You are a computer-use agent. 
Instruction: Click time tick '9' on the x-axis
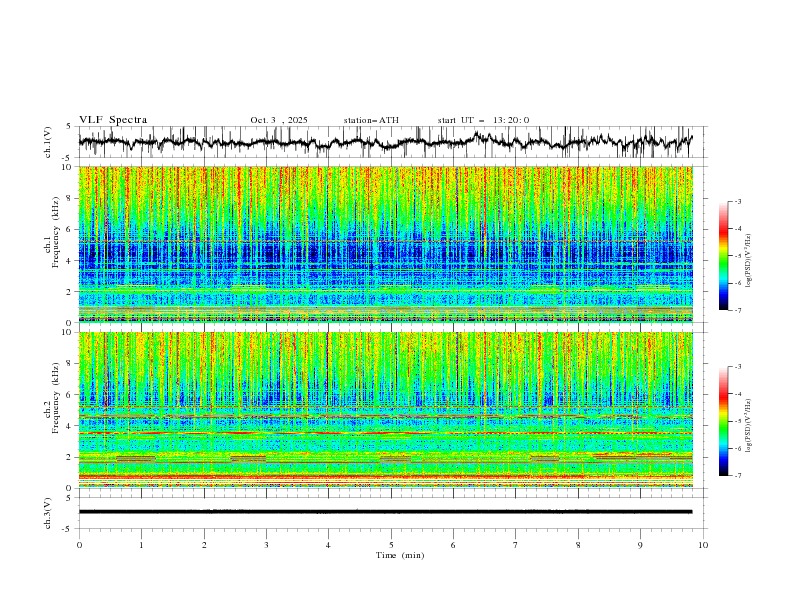(640, 545)
